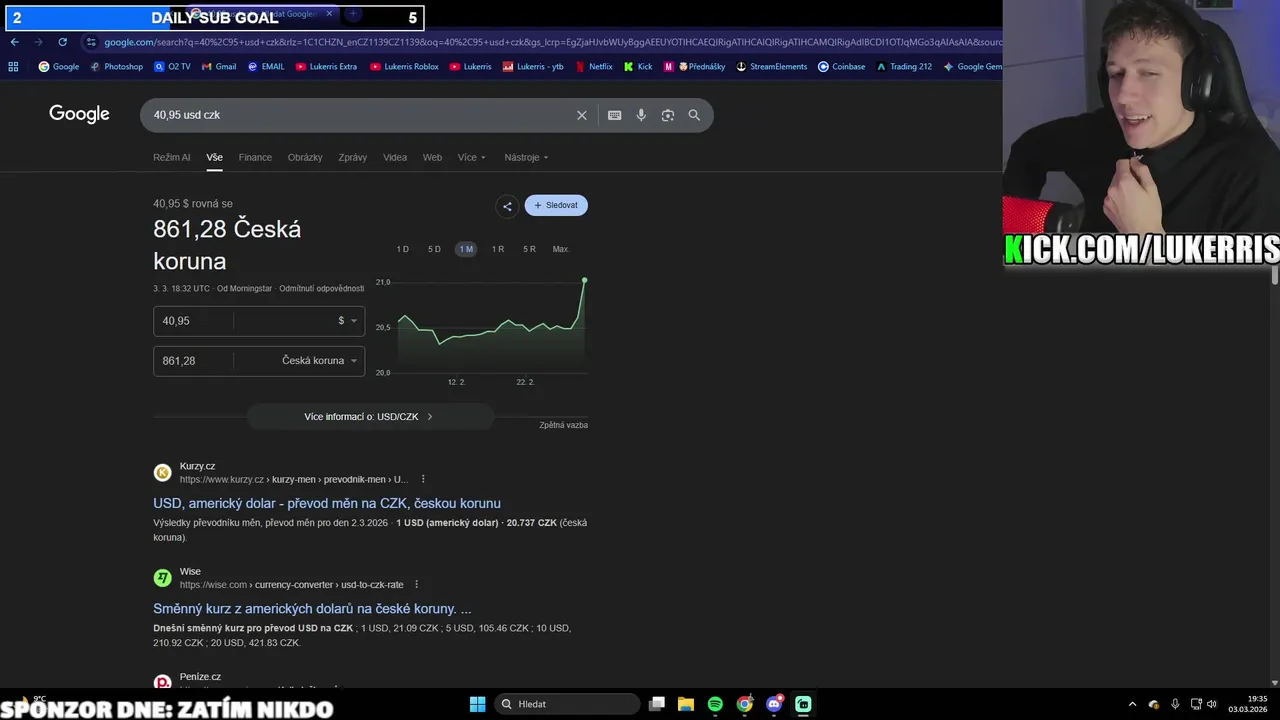The height and width of the screenshot is (720, 1280).
Task: Share the currency conversion result
Action: click(507, 206)
